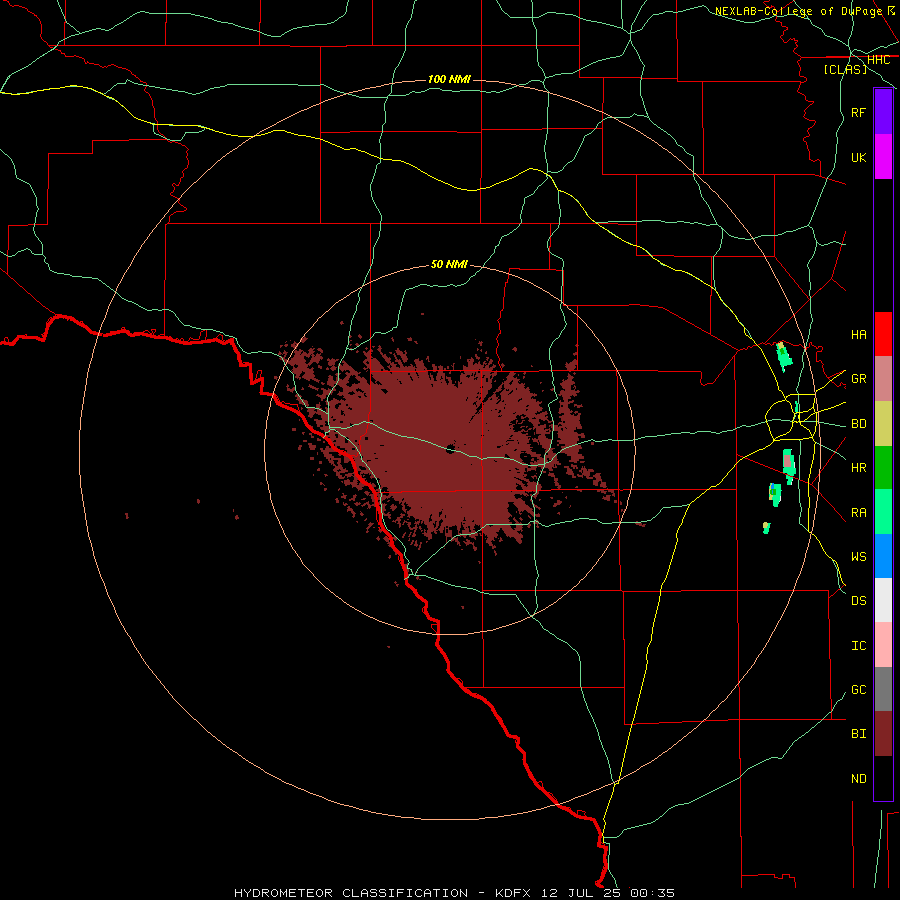The width and height of the screenshot is (900, 900).
Task: Click the "HA" legend label
Action: (x=858, y=335)
